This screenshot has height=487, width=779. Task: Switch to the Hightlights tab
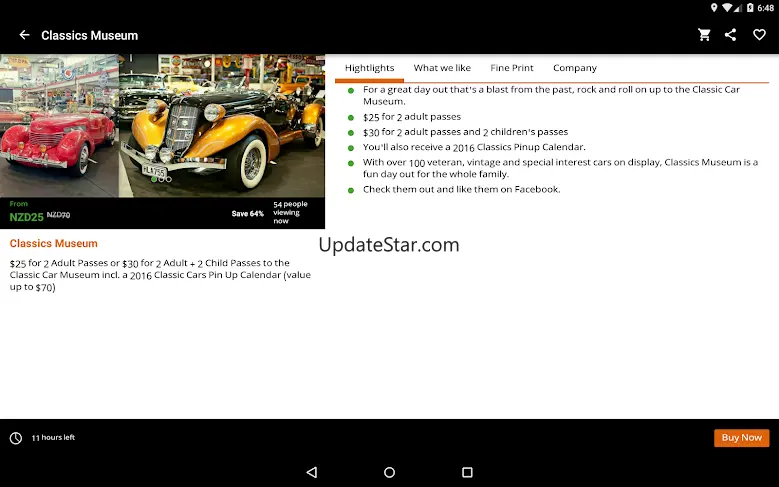(369, 68)
